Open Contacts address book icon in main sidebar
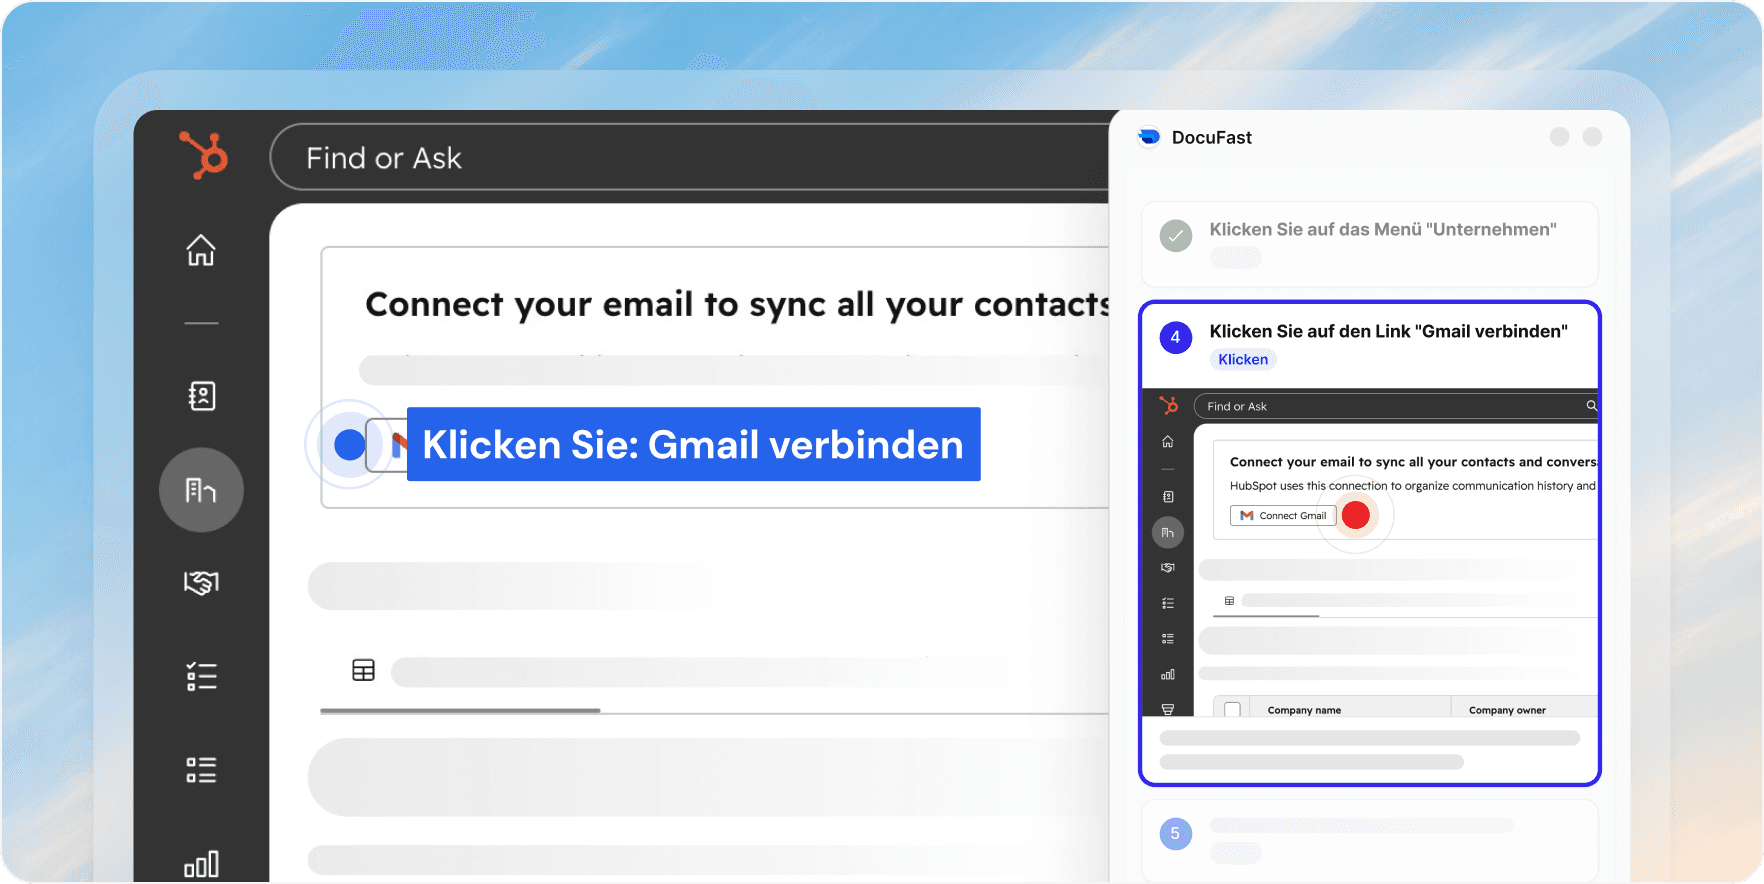The image size is (1764, 884). pyautogui.click(x=201, y=396)
